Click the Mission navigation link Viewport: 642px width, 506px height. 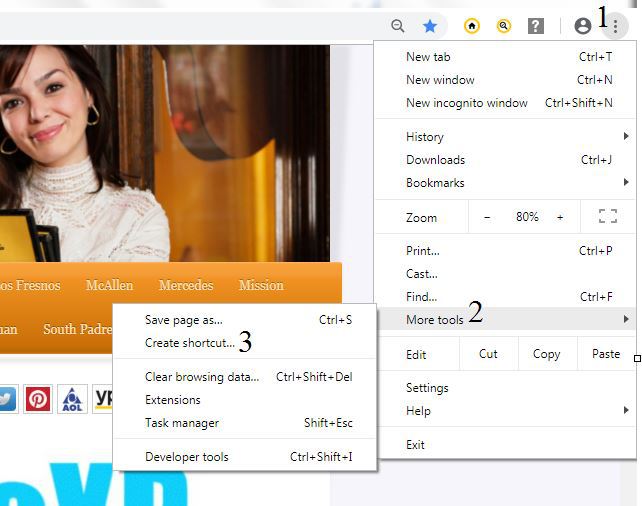pyautogui.click(x=261, y=286)
